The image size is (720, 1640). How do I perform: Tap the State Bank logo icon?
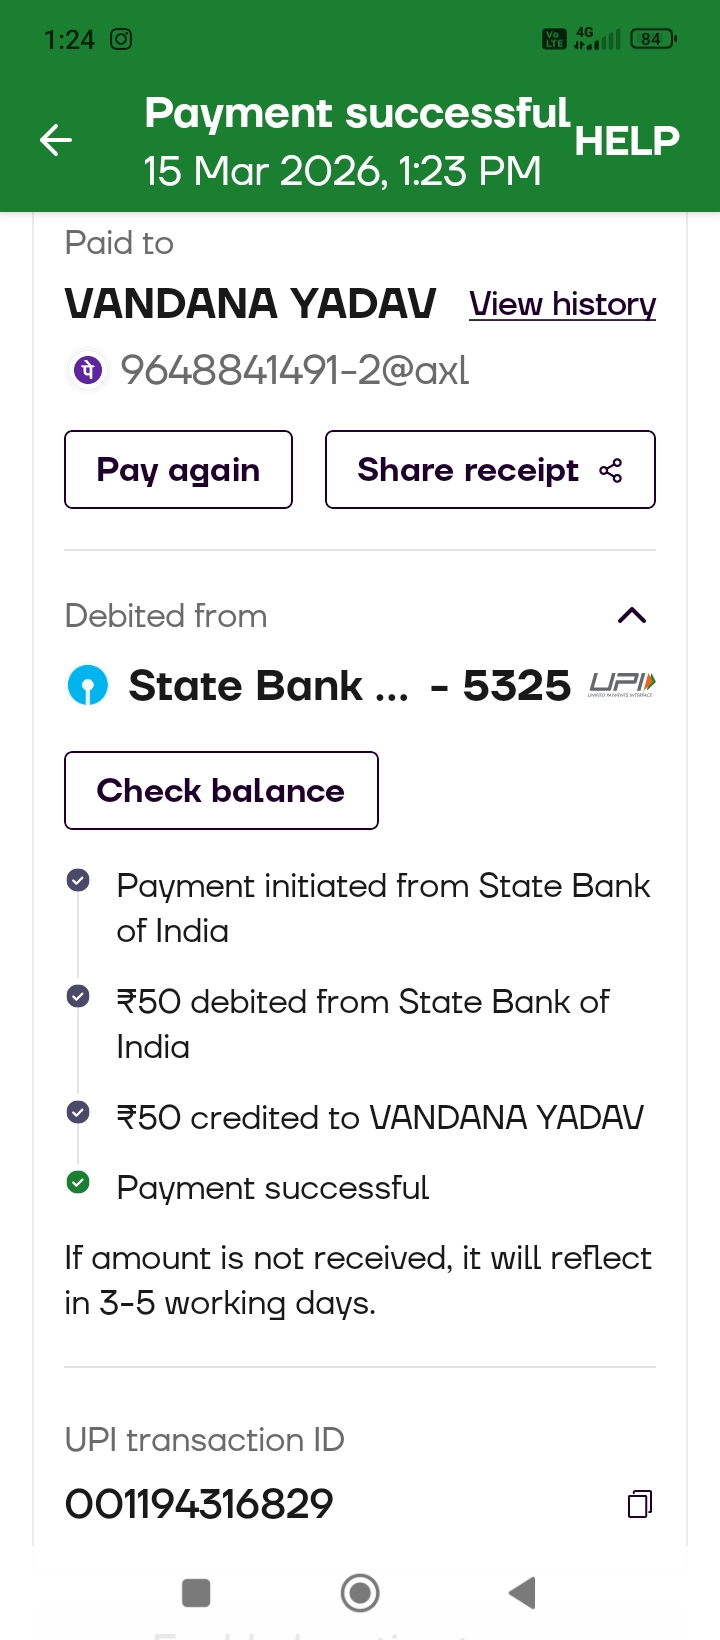(88, 686)
